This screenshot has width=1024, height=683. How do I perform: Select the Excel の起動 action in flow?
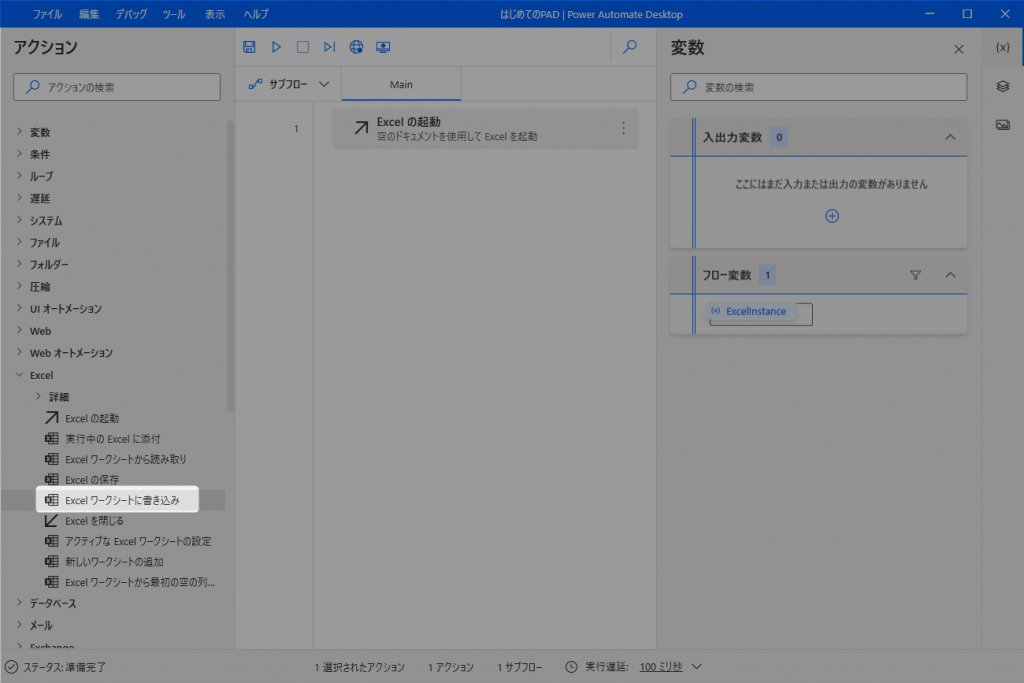point(485,129)
